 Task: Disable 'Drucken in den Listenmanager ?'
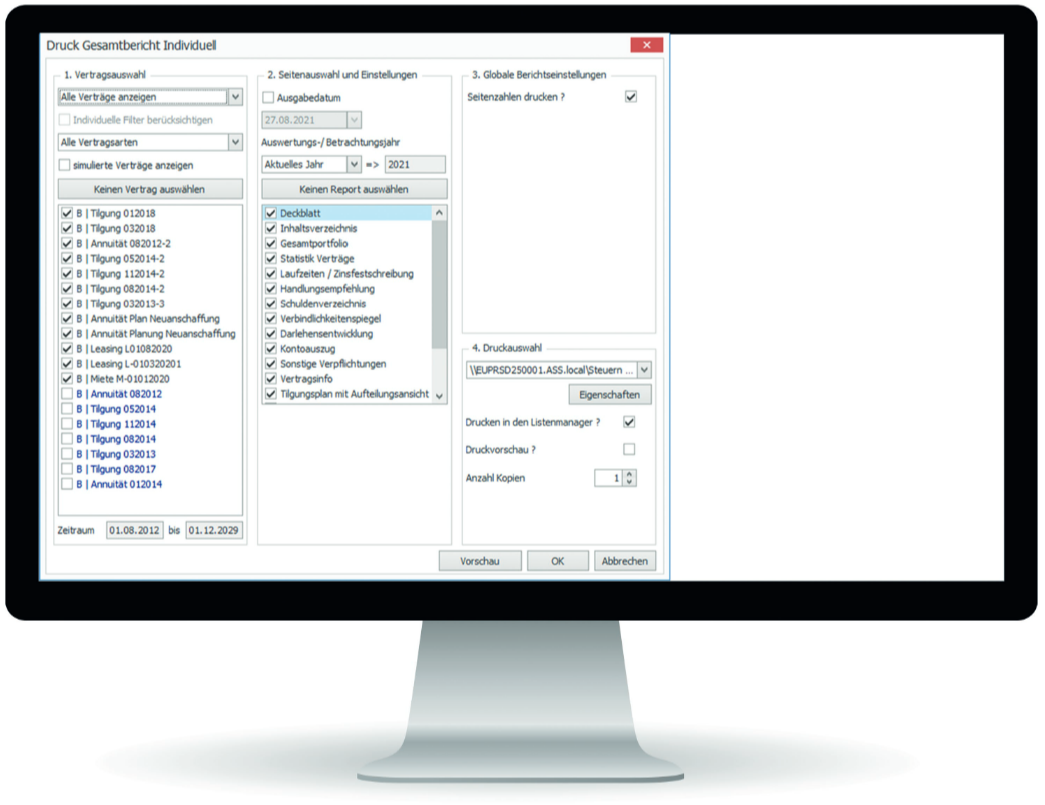629,423
